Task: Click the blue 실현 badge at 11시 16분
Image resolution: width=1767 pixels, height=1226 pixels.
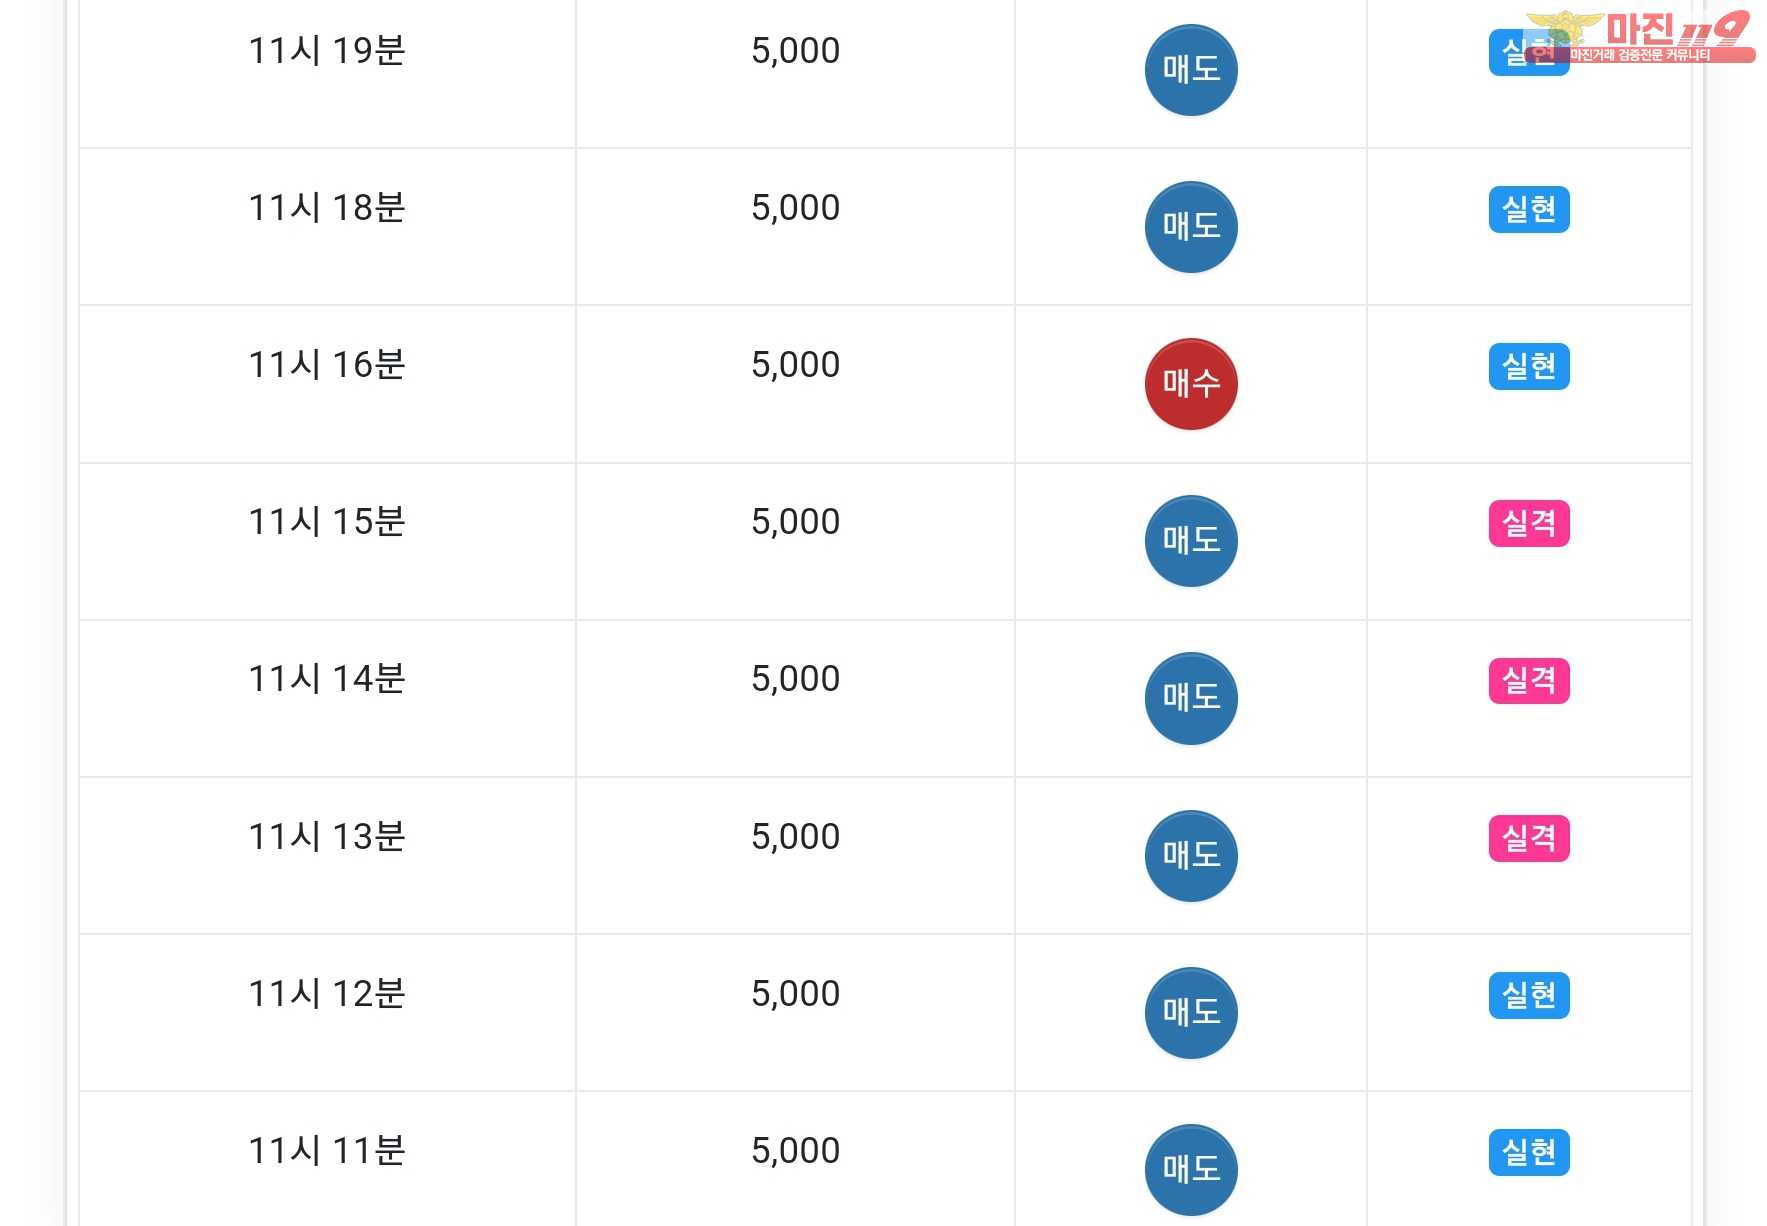Action: tap(1528, 367)
